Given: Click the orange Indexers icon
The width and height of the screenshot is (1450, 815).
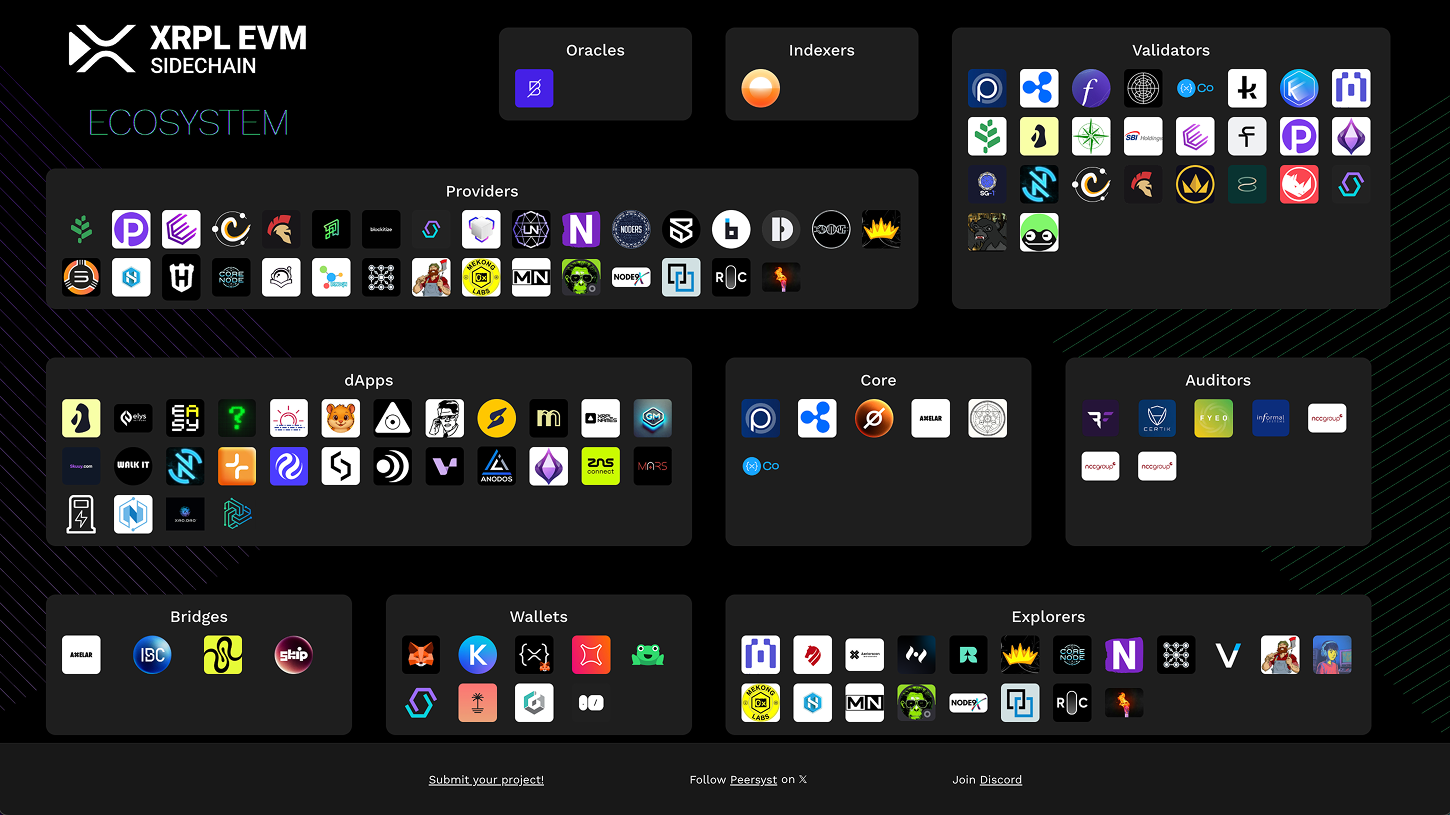Looking at the screenshot, I should [x=760, y=88].
